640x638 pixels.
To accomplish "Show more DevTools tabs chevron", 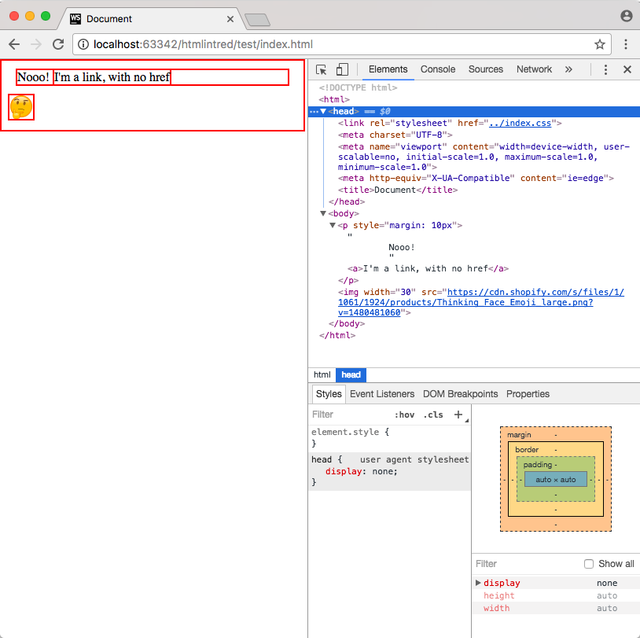I will click(569, 69).
